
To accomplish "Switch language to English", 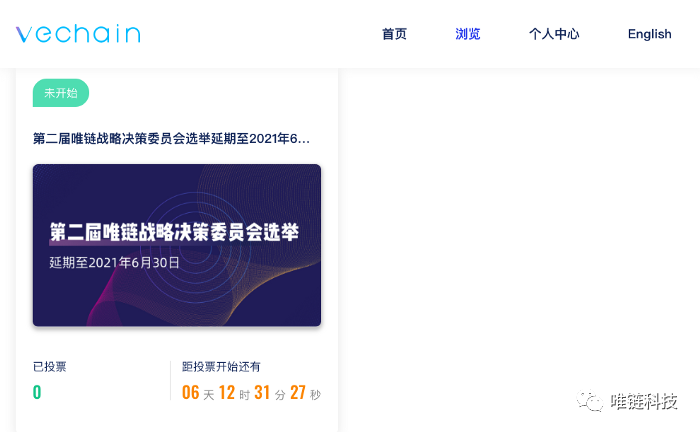I will pyautogui.click(x=650, y=34).
